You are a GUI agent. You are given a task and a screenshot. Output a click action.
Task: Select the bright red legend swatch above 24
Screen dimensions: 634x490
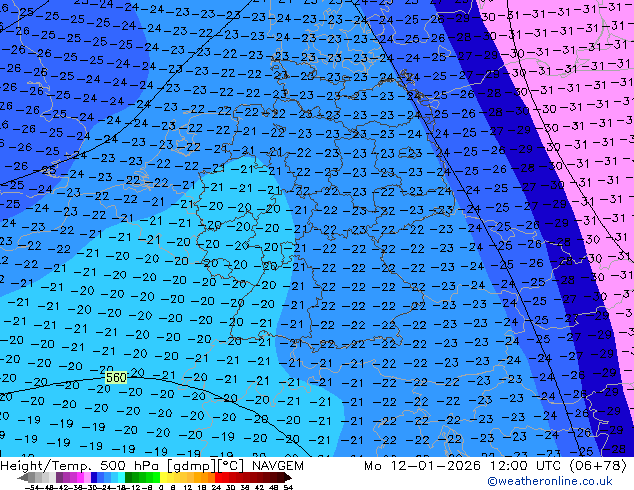218,477
